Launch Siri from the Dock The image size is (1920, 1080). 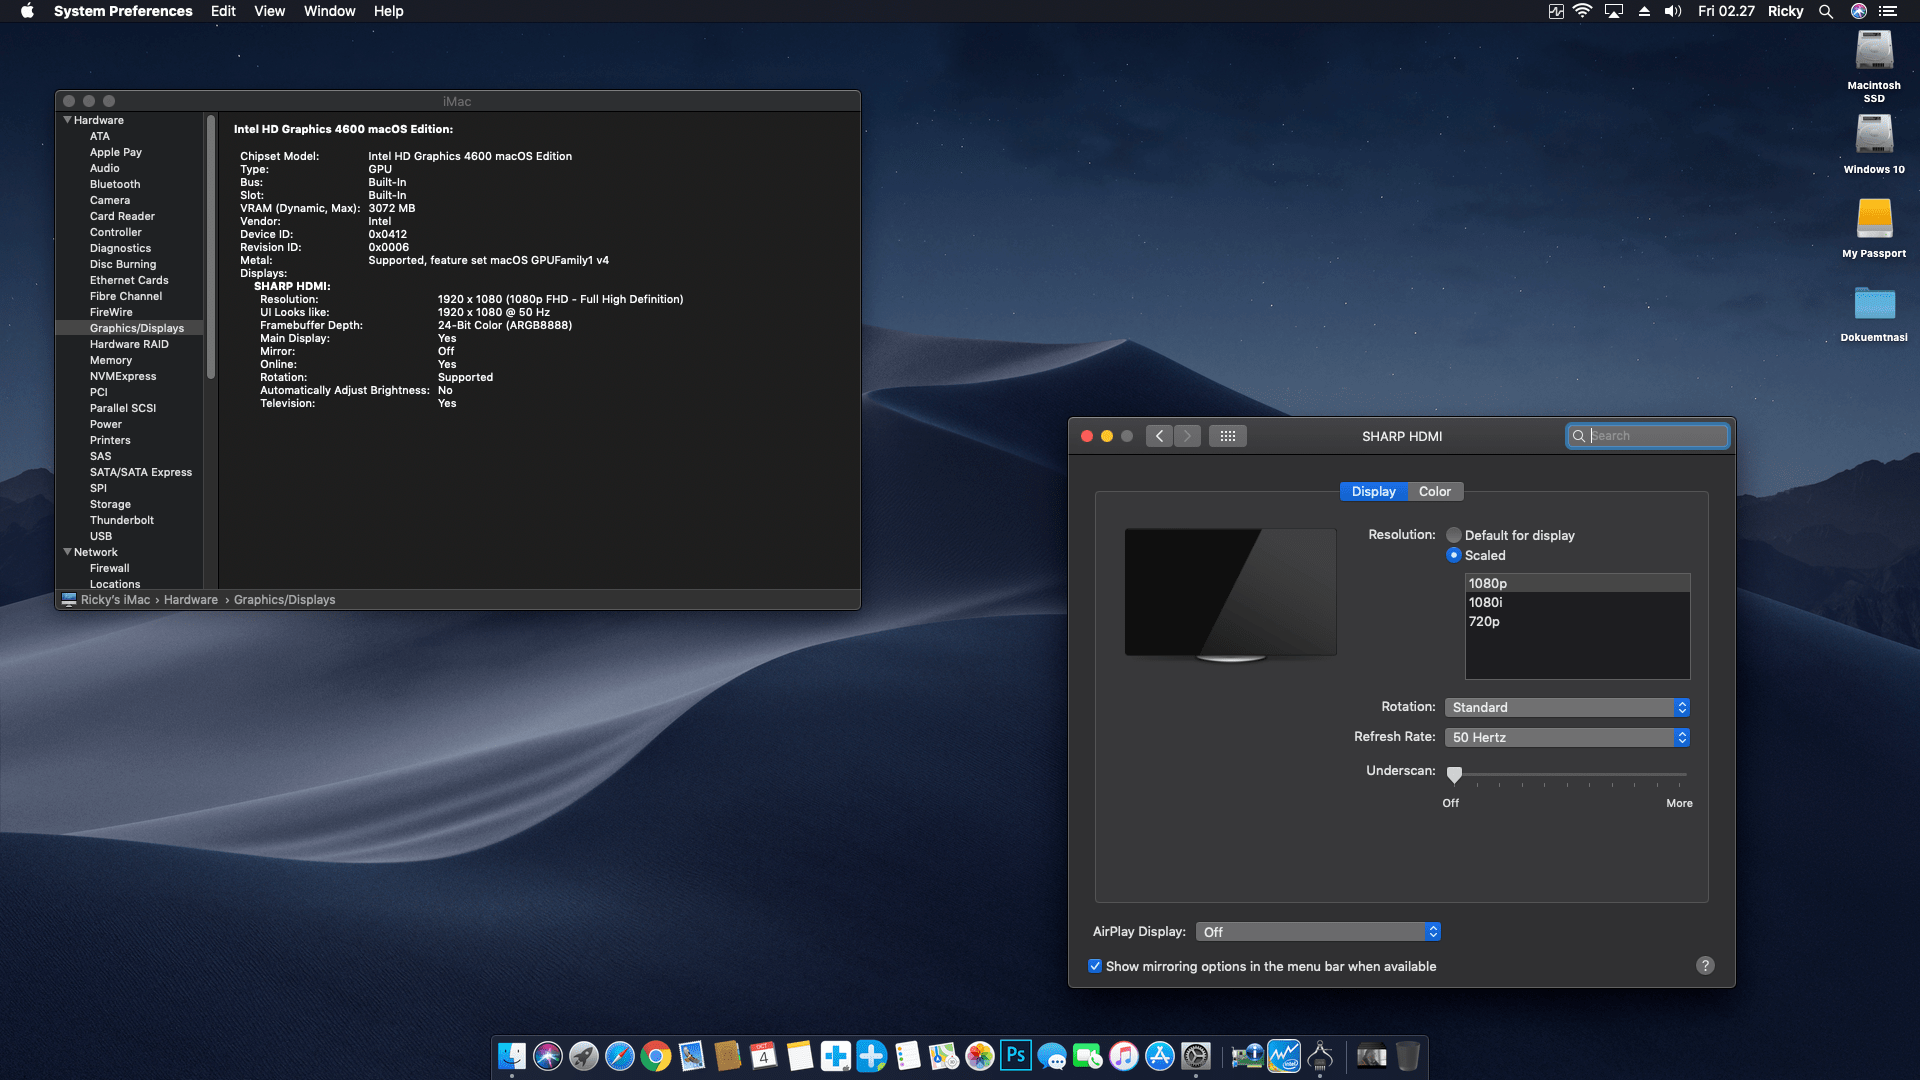point(548,1056)
